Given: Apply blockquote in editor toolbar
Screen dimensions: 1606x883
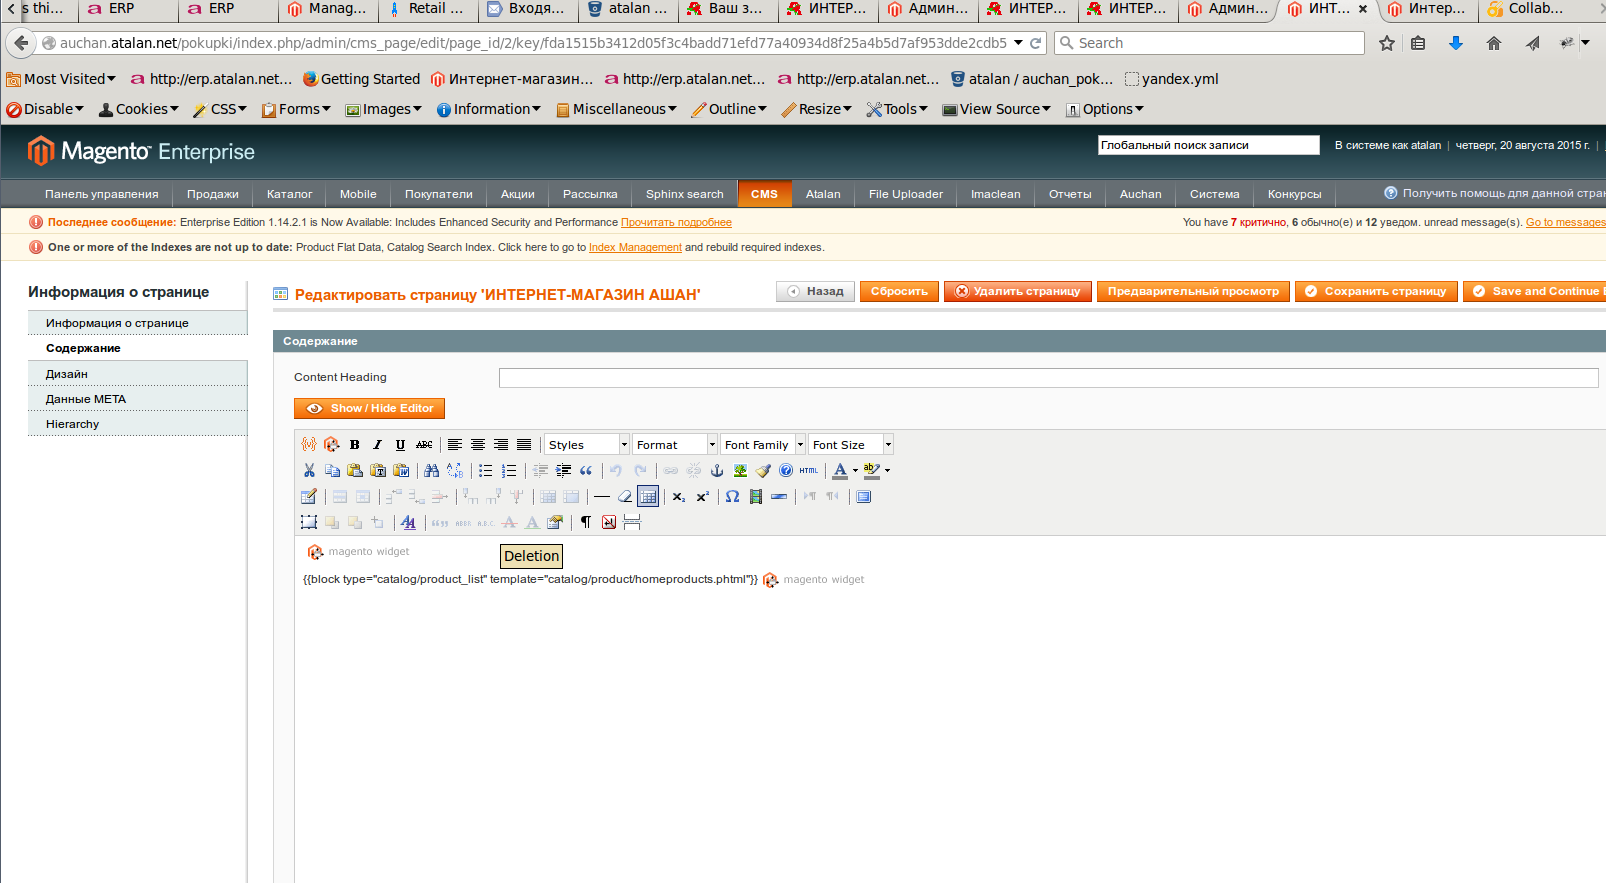Looking at the screenshot, I should 586,470.
